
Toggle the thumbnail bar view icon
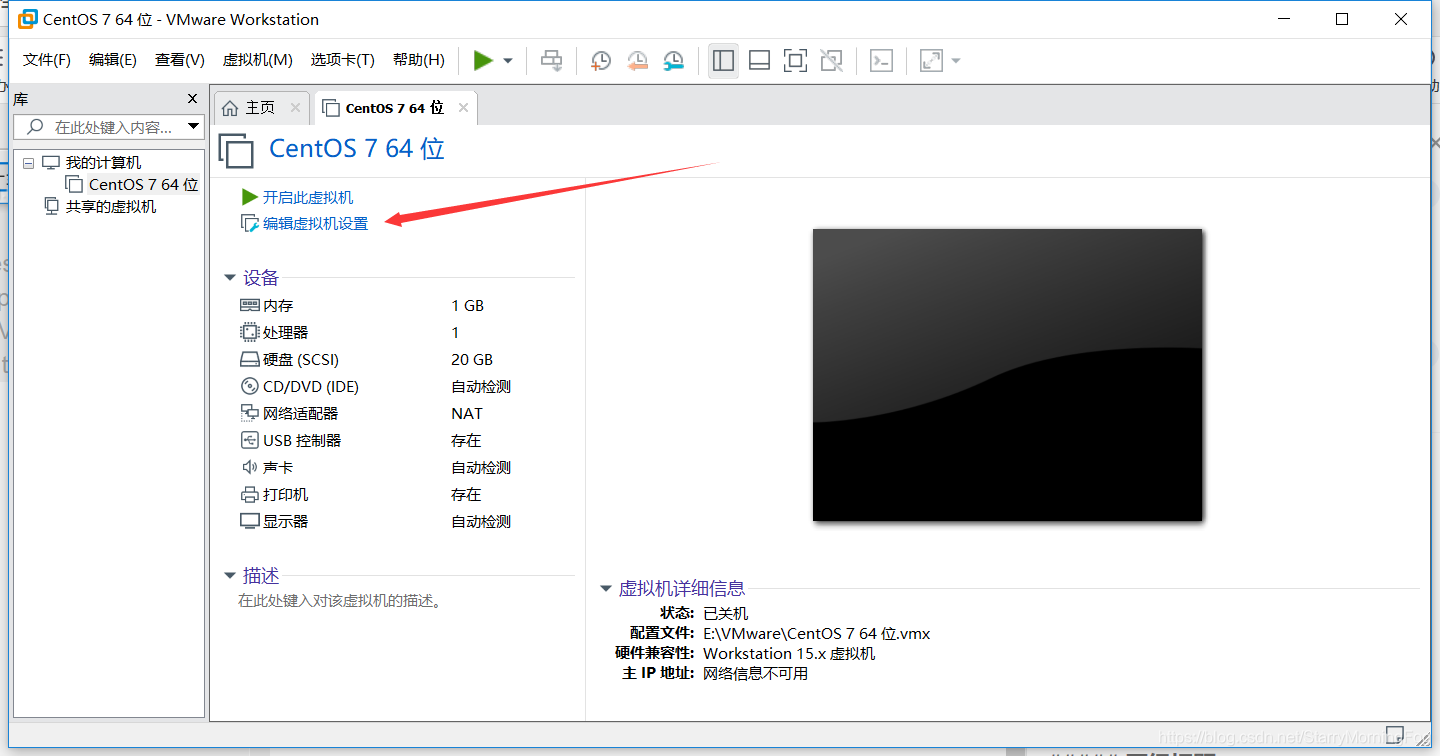coord(759,61)
